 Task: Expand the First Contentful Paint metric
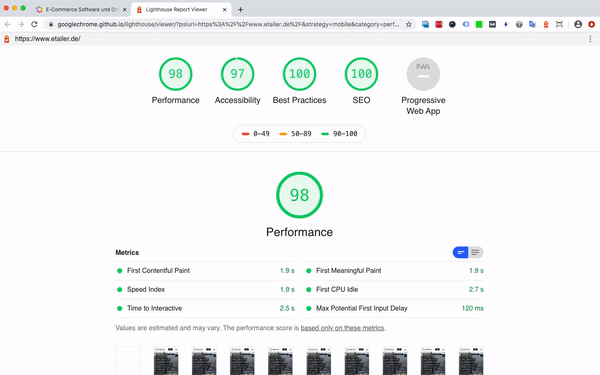[205, 271]
